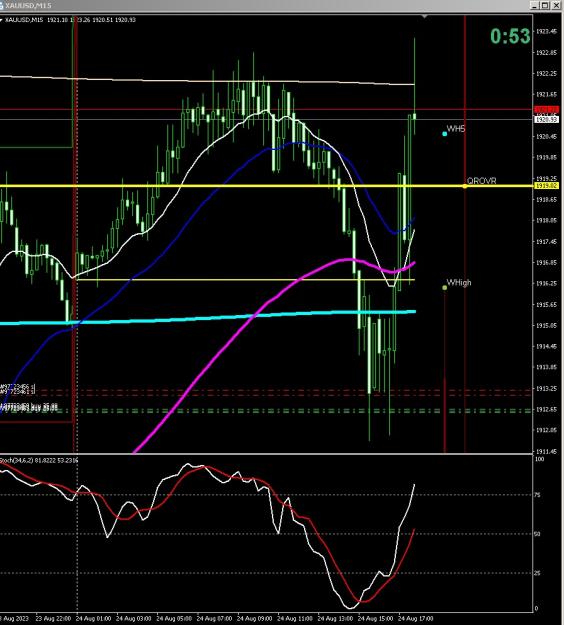The width and height of the screenshot is (564, 625).
Task: Minimize the XAUUSD,M15 chart window
Action: (536, 5)
